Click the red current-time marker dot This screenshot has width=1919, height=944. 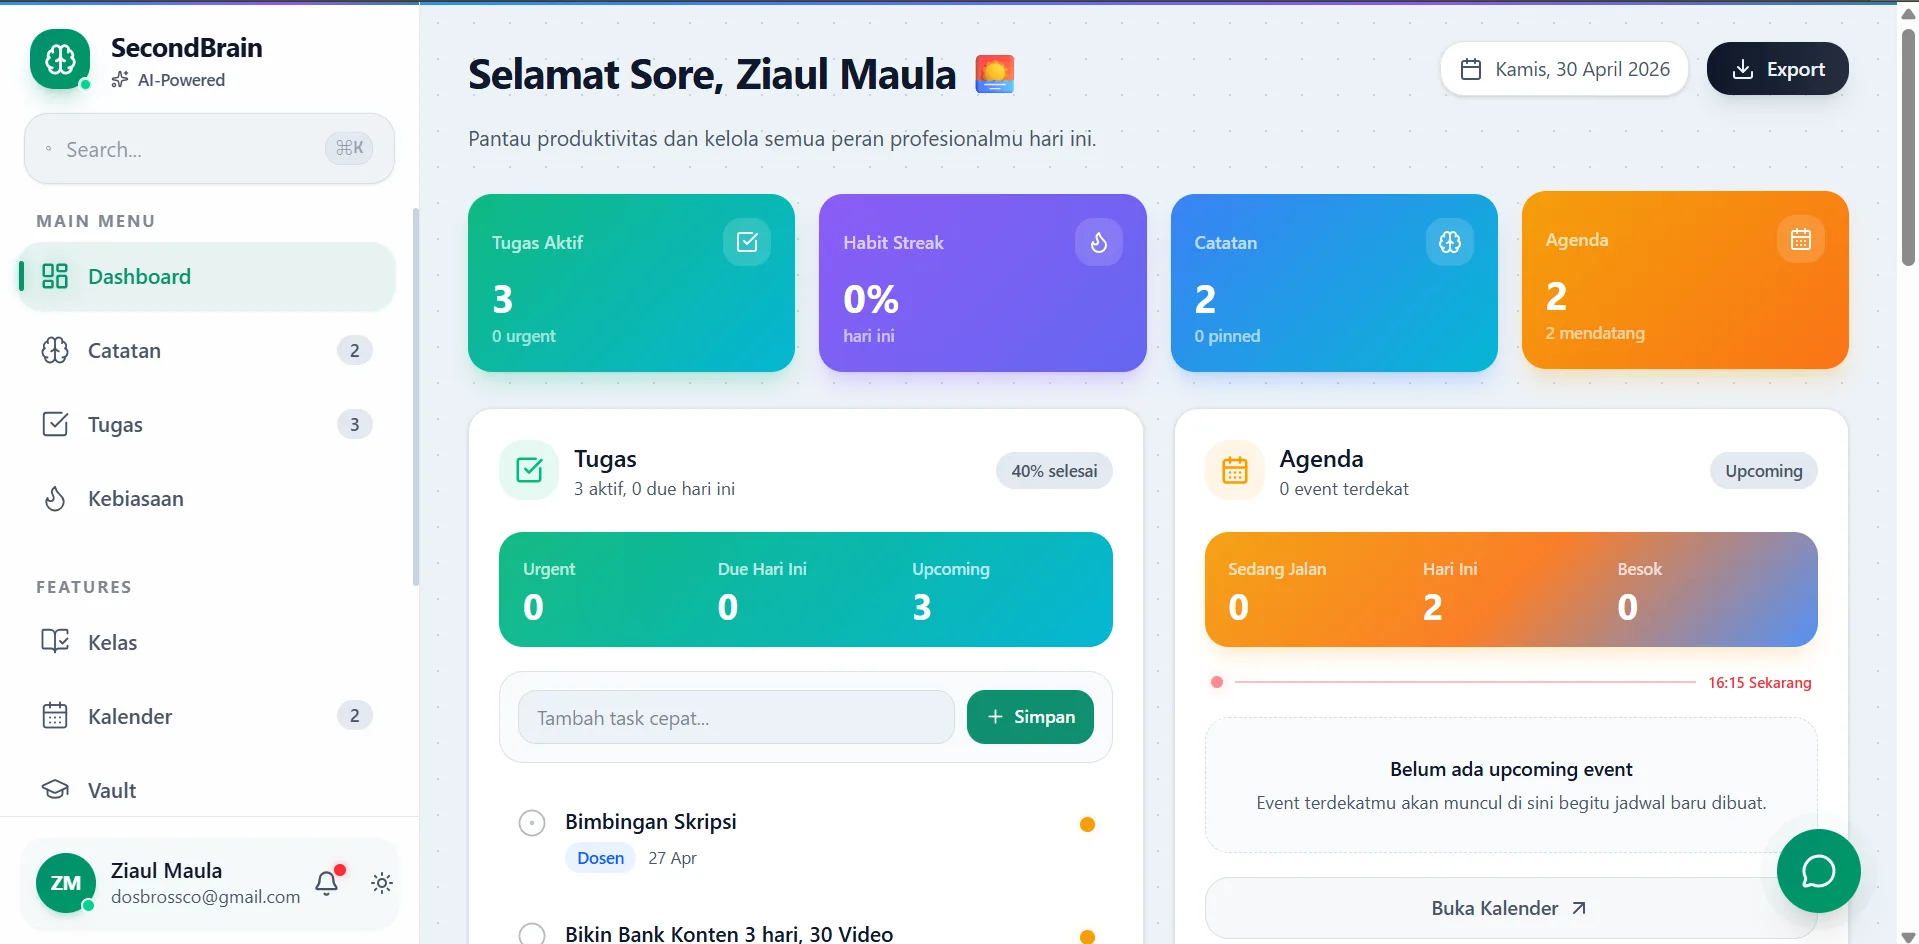1217,682
